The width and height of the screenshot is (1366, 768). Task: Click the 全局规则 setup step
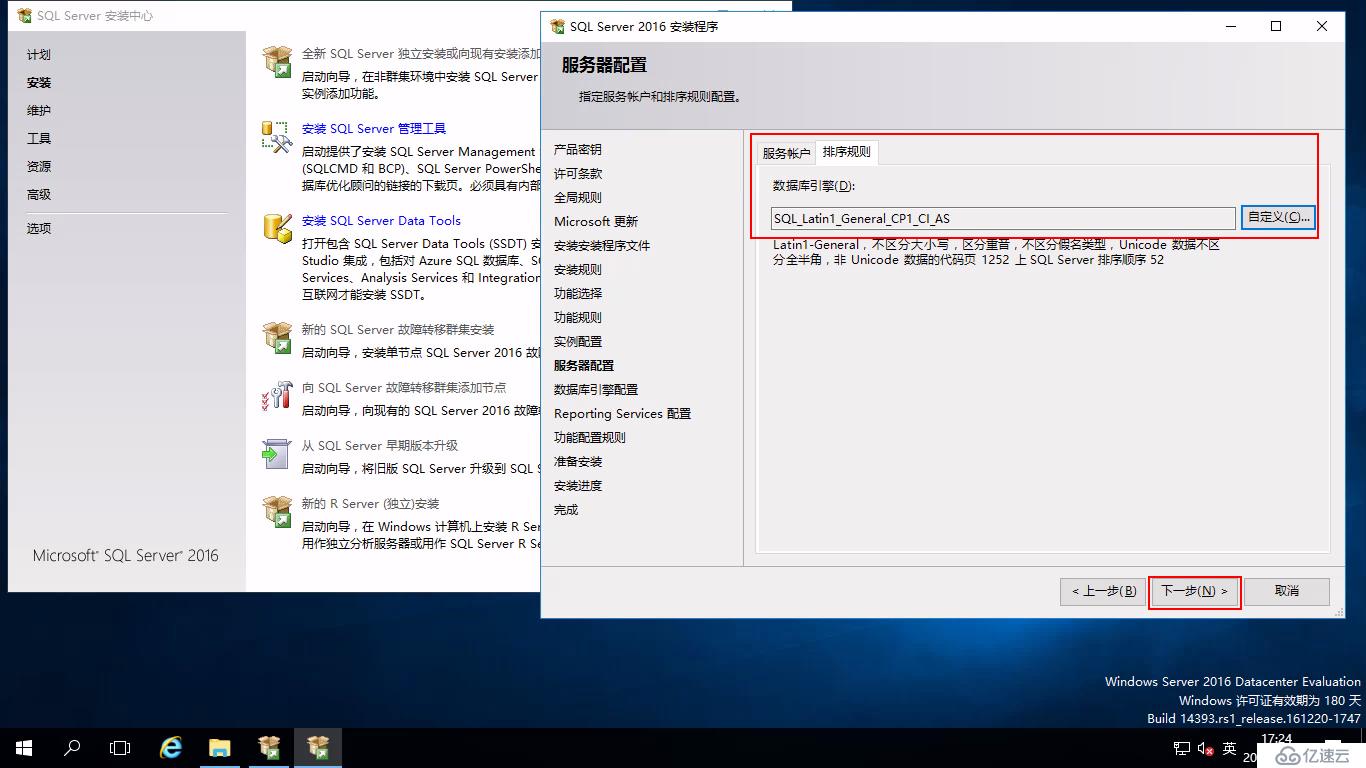click(578, 198)
